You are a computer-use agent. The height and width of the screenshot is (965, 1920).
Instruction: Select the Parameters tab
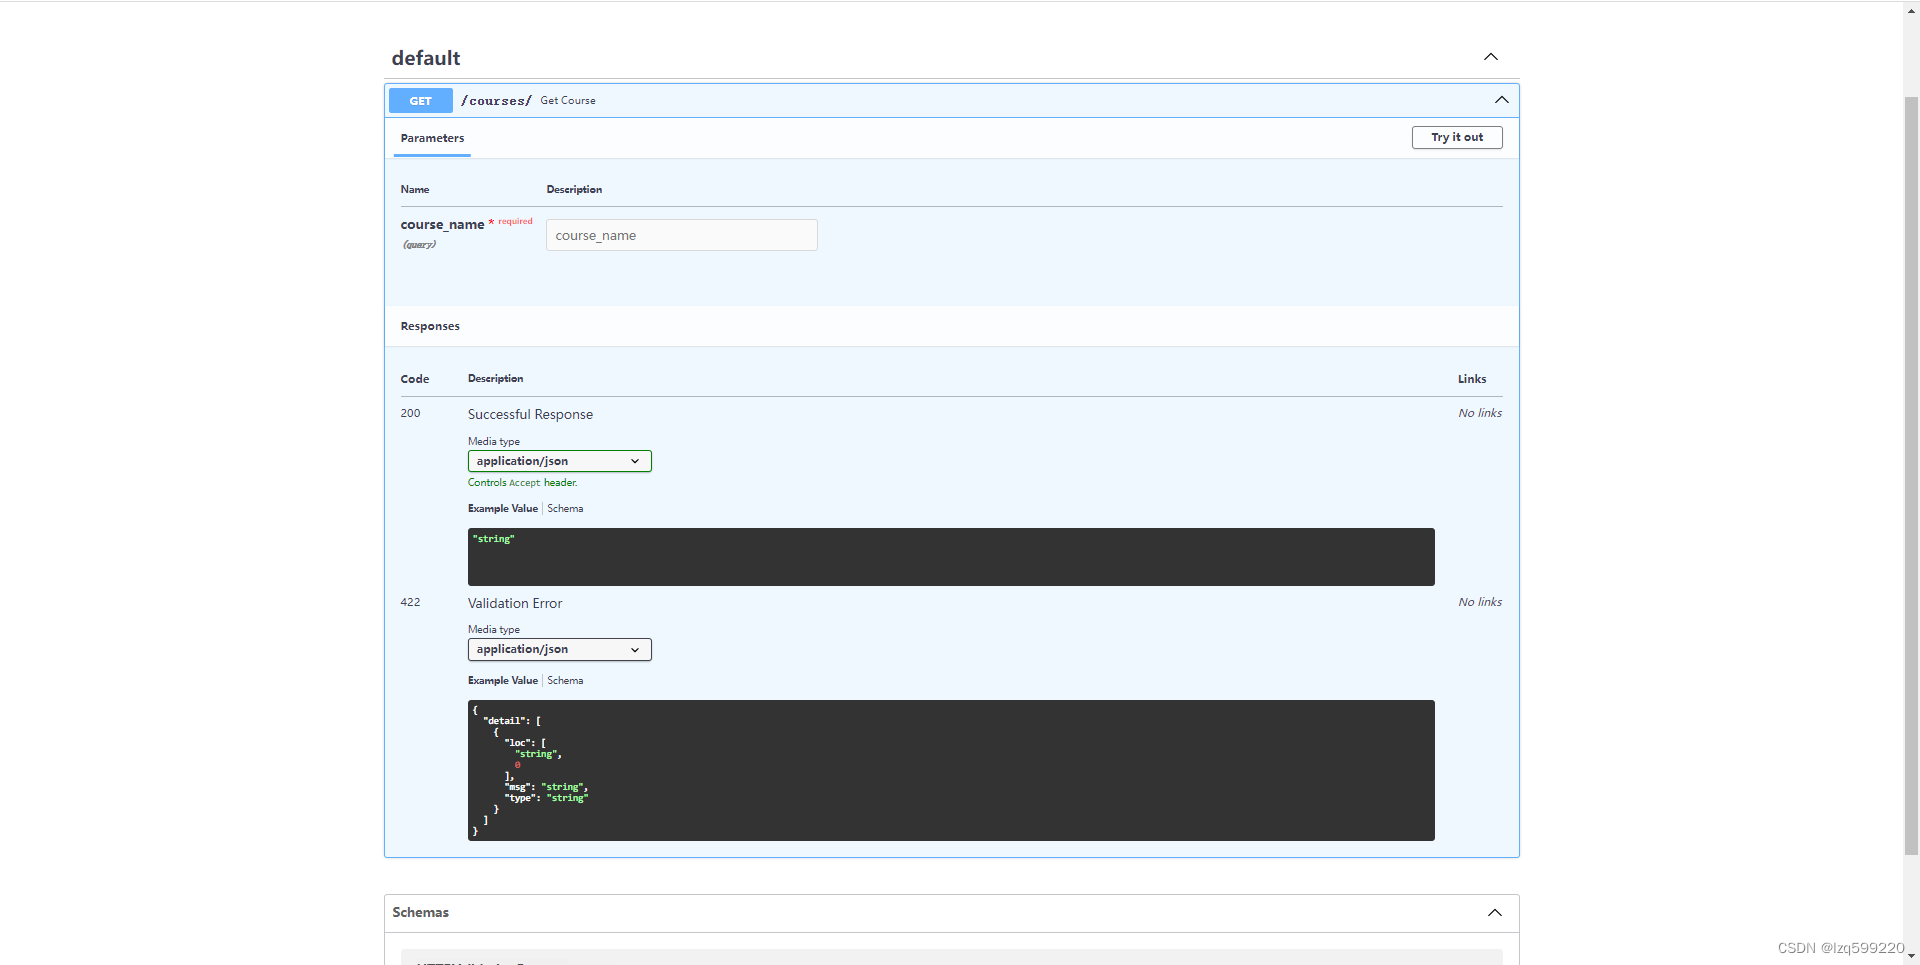[432, 138]
